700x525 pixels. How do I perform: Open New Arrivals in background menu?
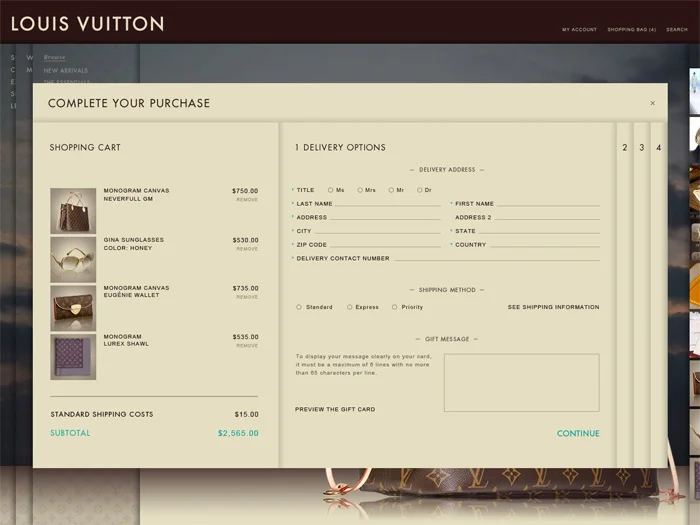pyautogui.click(x=66, y=71)
